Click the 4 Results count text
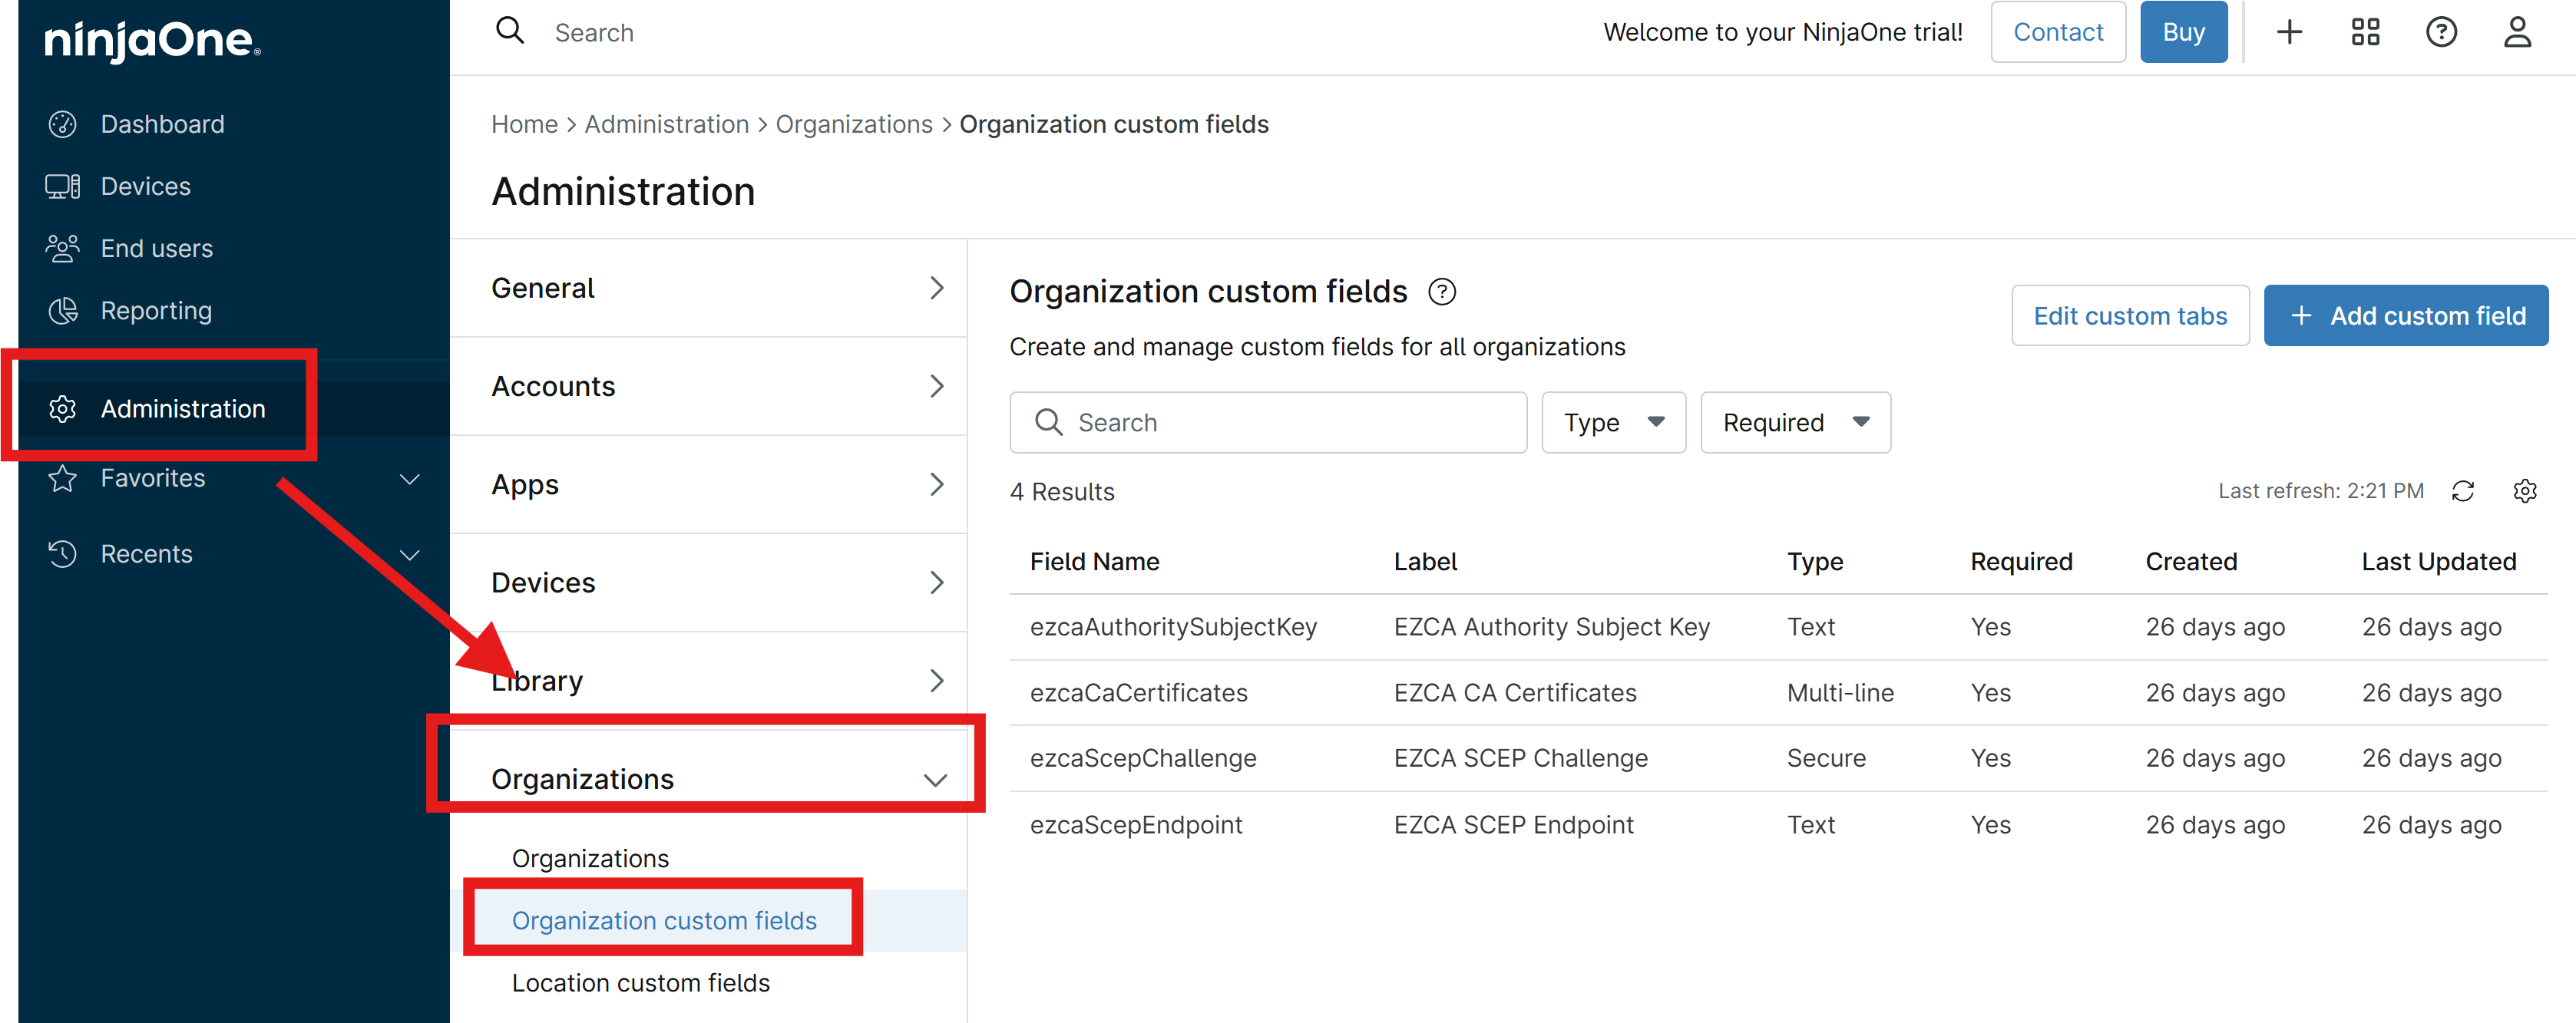The height and width of the screenshot is (1023, 2576). pos(1062,492)
